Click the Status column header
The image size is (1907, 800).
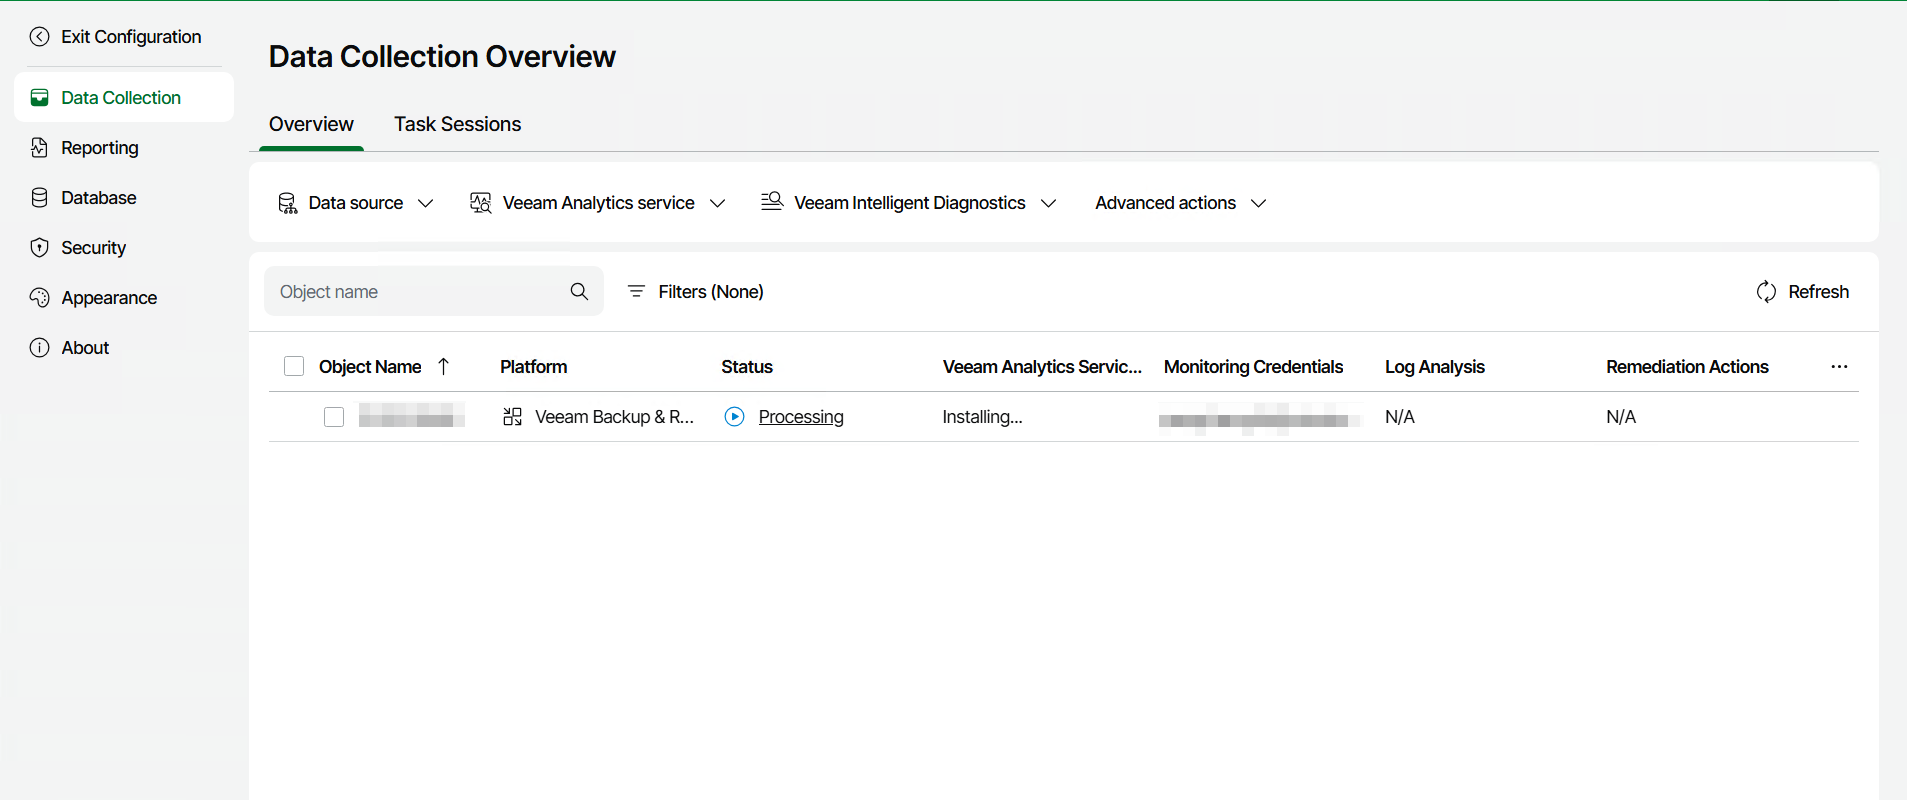[747, 367]
